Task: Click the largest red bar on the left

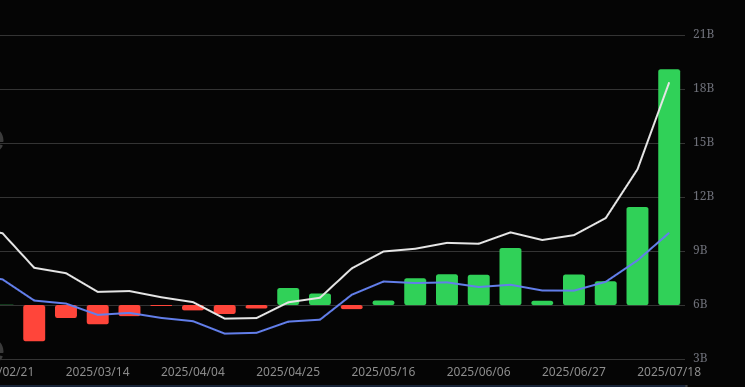Action: tap(34, 323)
